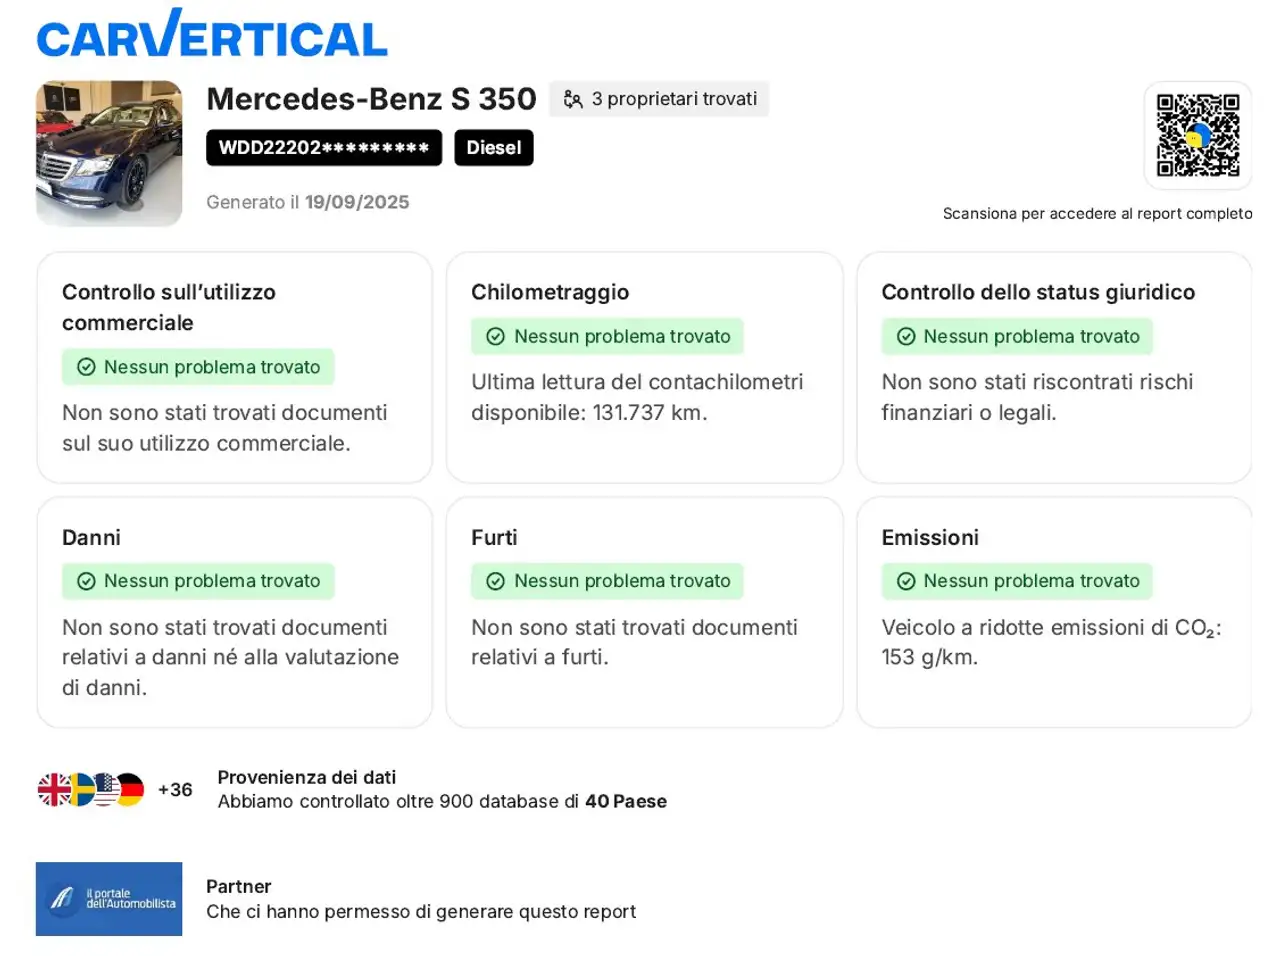Open the il portale dell'Automobilista partner logo
The height and width of the screenshot is (956, 1280).
109,899
